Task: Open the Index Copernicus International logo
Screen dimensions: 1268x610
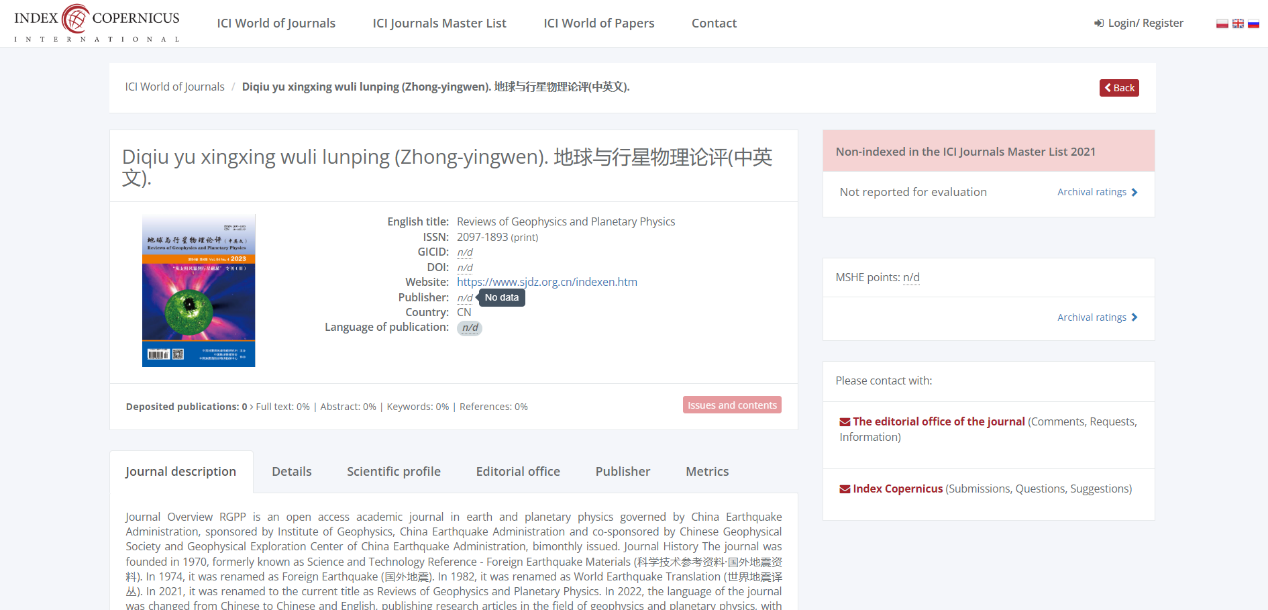Action: pos(96,23)
